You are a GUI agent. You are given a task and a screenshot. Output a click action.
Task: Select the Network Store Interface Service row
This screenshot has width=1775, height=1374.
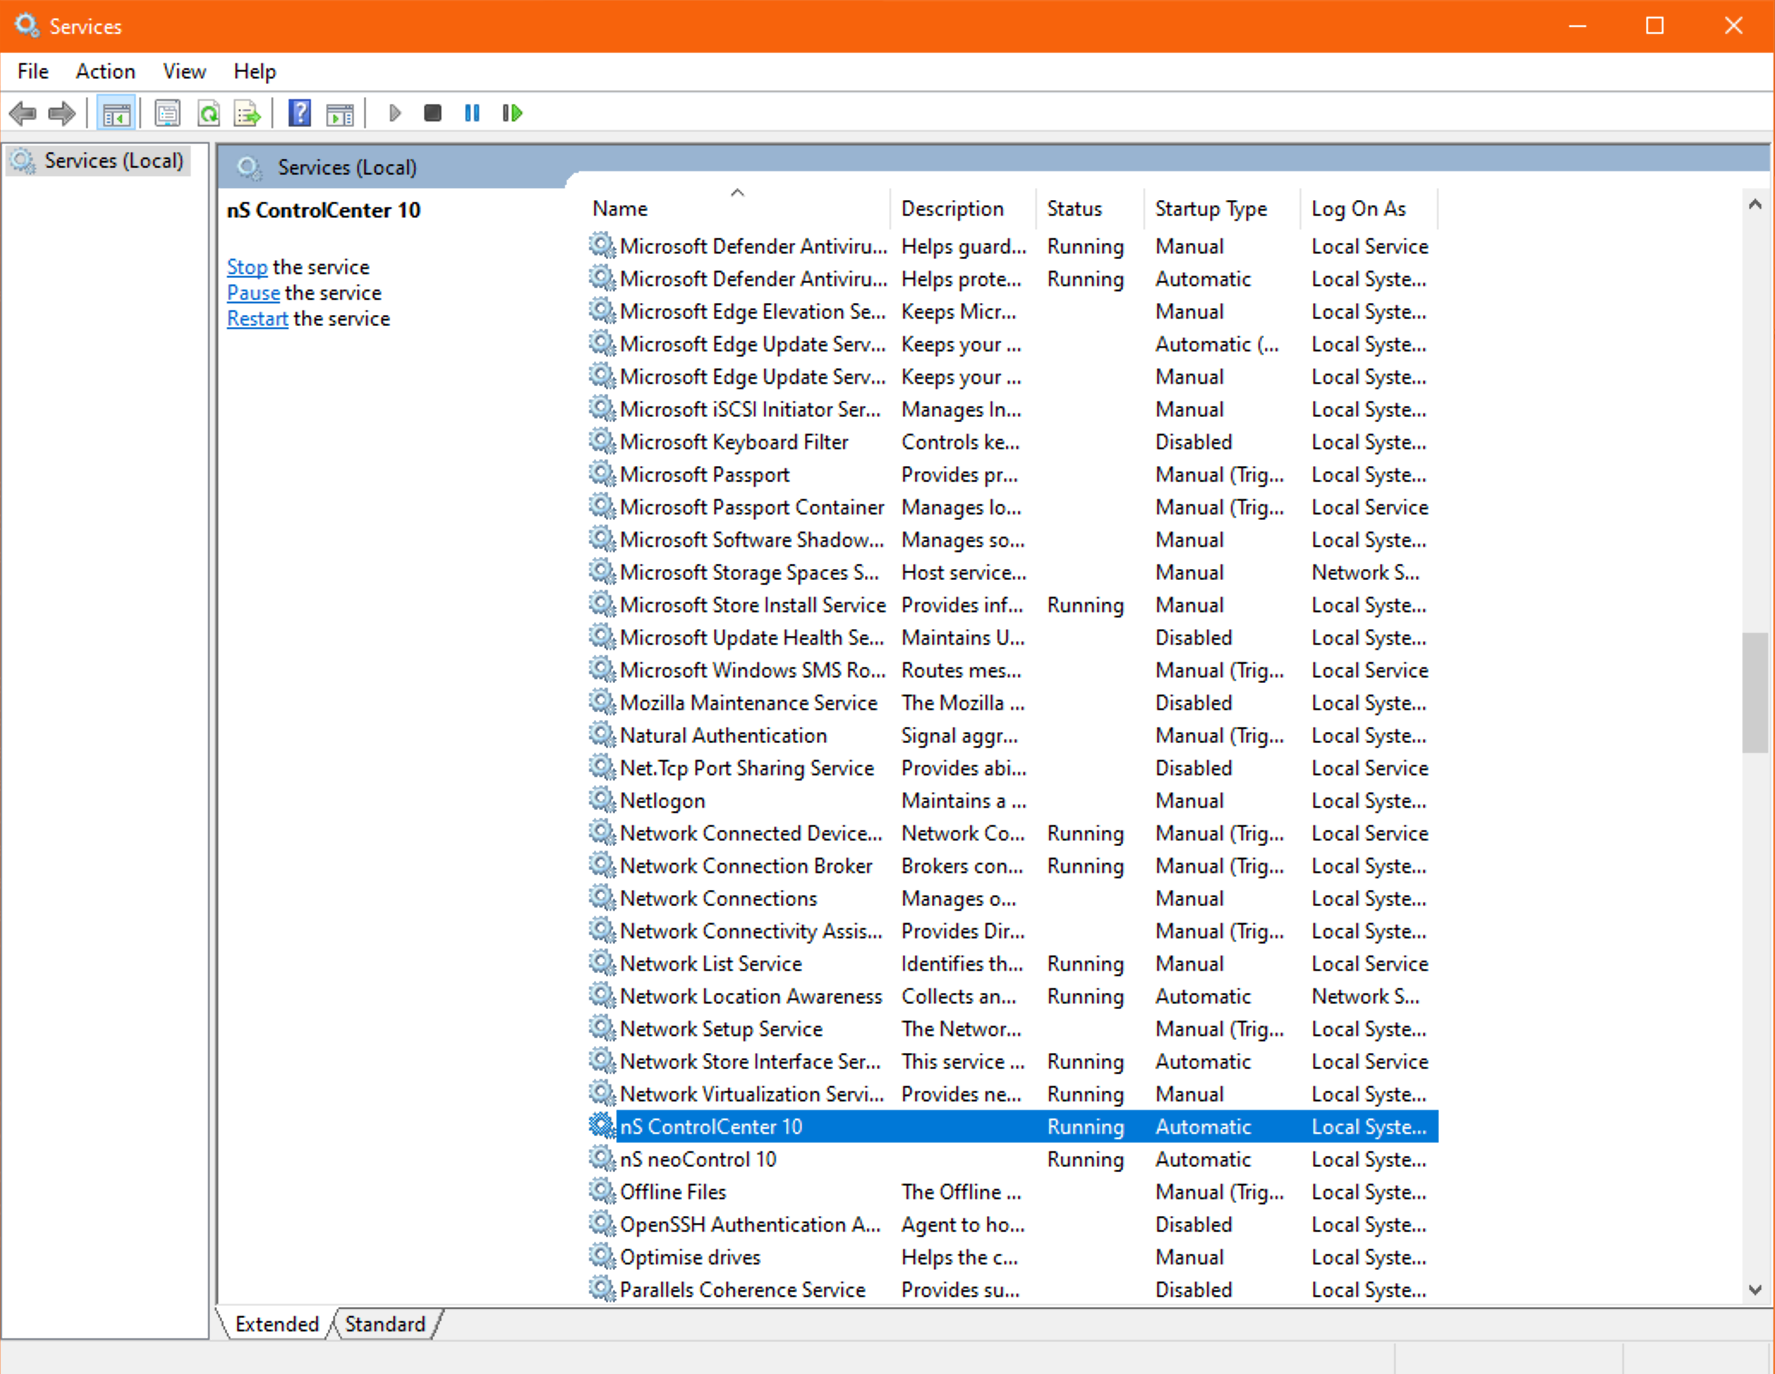tap(1012, 1061)
